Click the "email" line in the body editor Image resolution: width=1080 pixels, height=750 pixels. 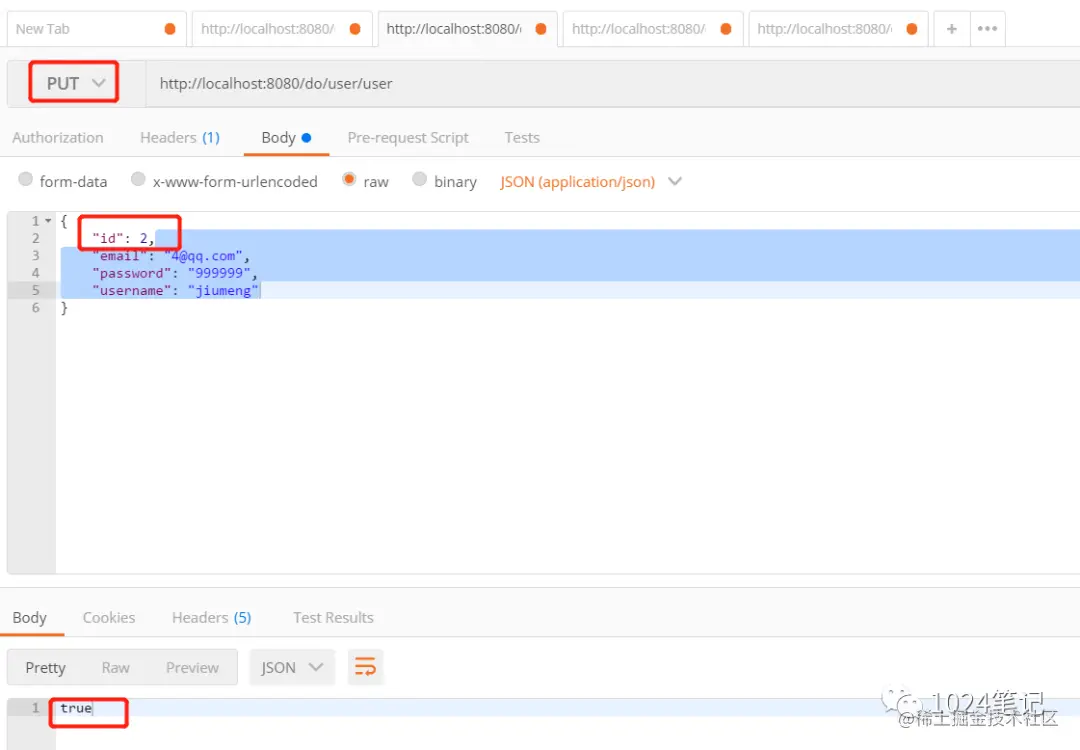pyautogui.click(x=171, y=256)
